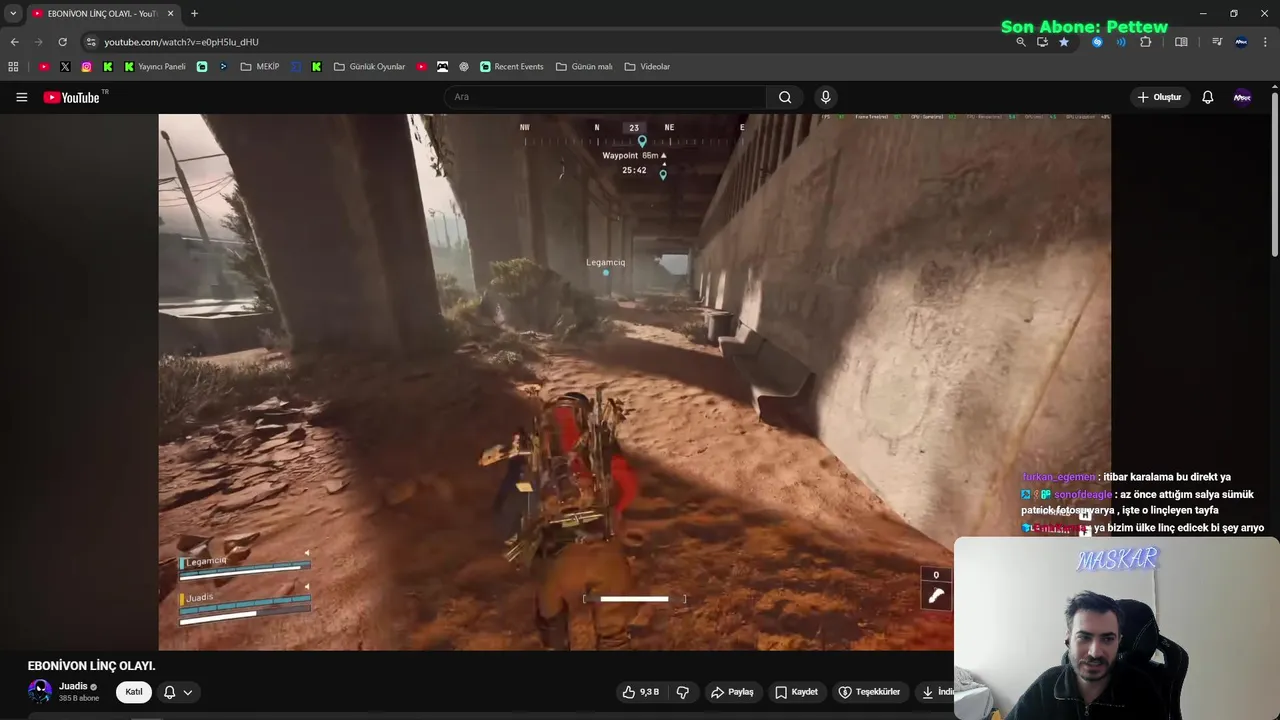
Task: Dislike the video with thumbs-down
Action: (683, 692)
